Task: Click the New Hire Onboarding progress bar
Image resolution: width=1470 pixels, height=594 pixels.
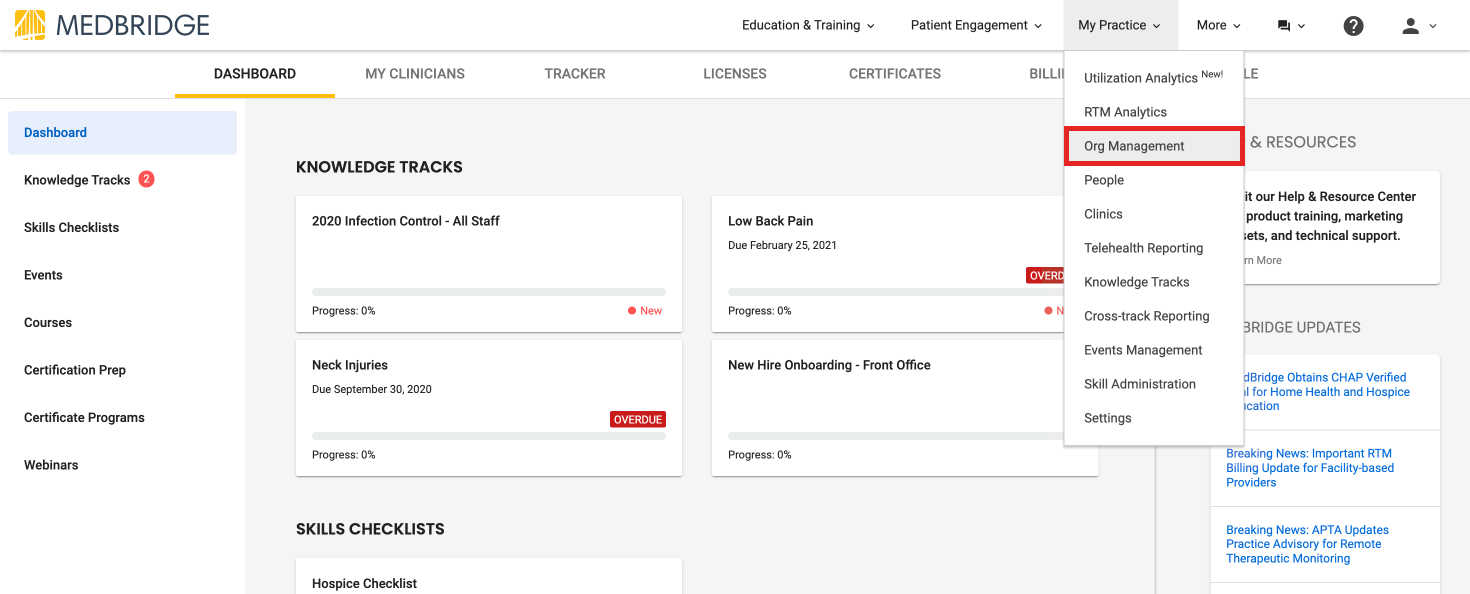Action: click(x=896, y=436)
